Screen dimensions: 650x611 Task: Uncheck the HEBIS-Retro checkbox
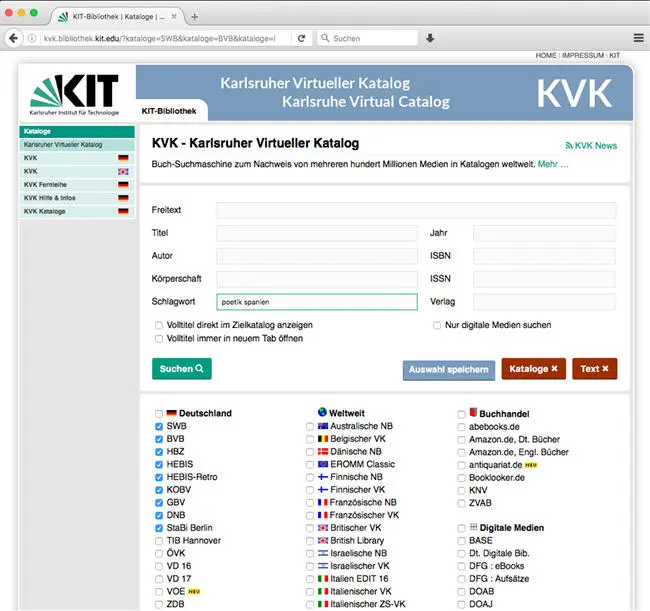pyautogui.click(x=159, y=477)
